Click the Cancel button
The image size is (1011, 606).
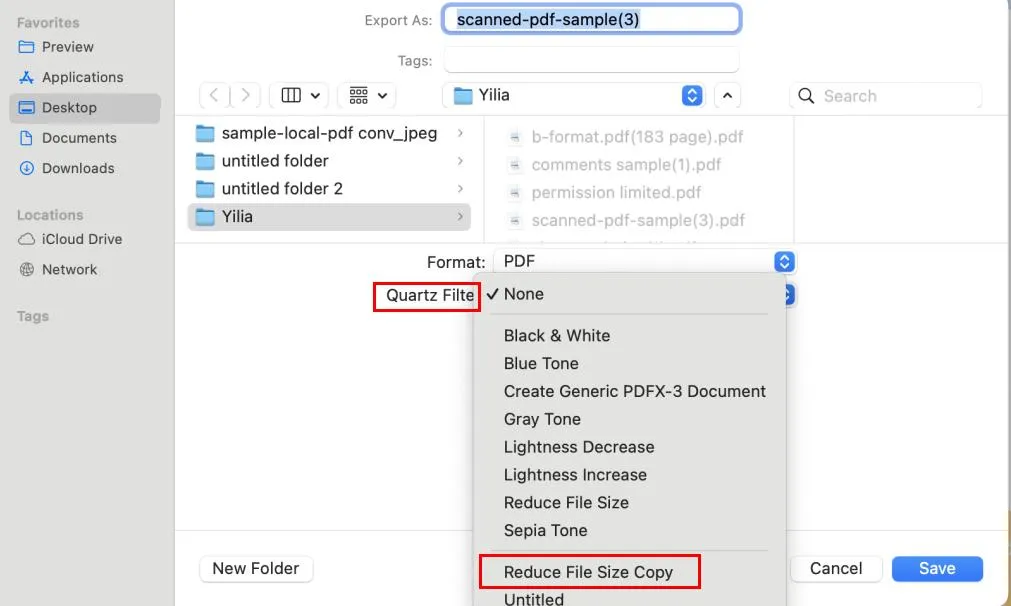[836, 569]
